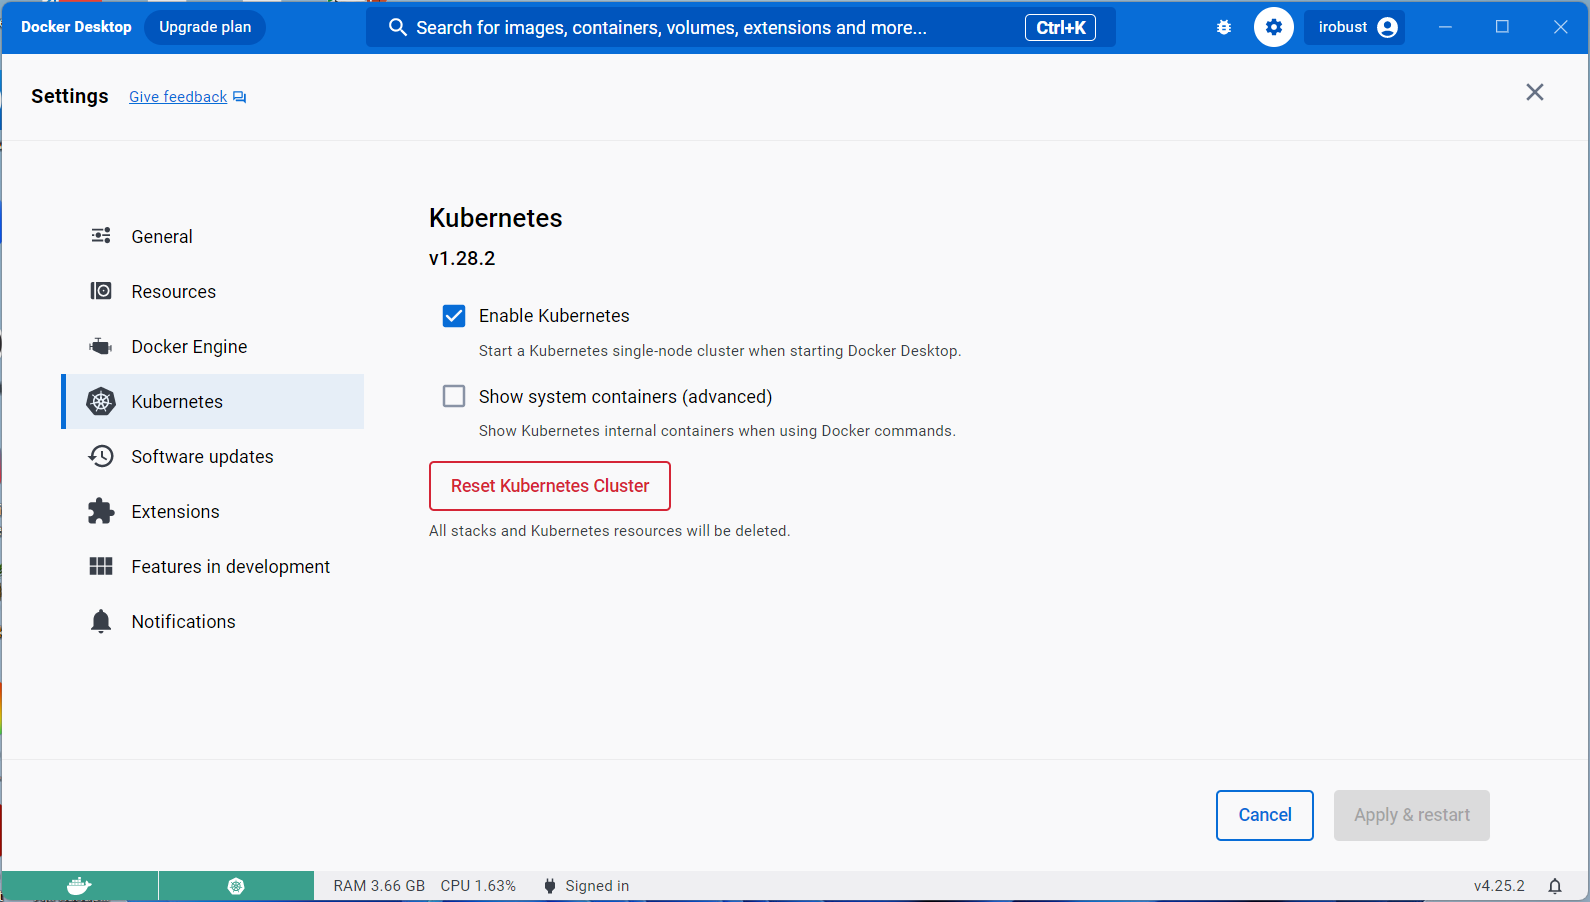Uncheck the Enable Kubernetes checkbox
Viewport: 1590px width, 902px height.
click(x=454, y=316)
